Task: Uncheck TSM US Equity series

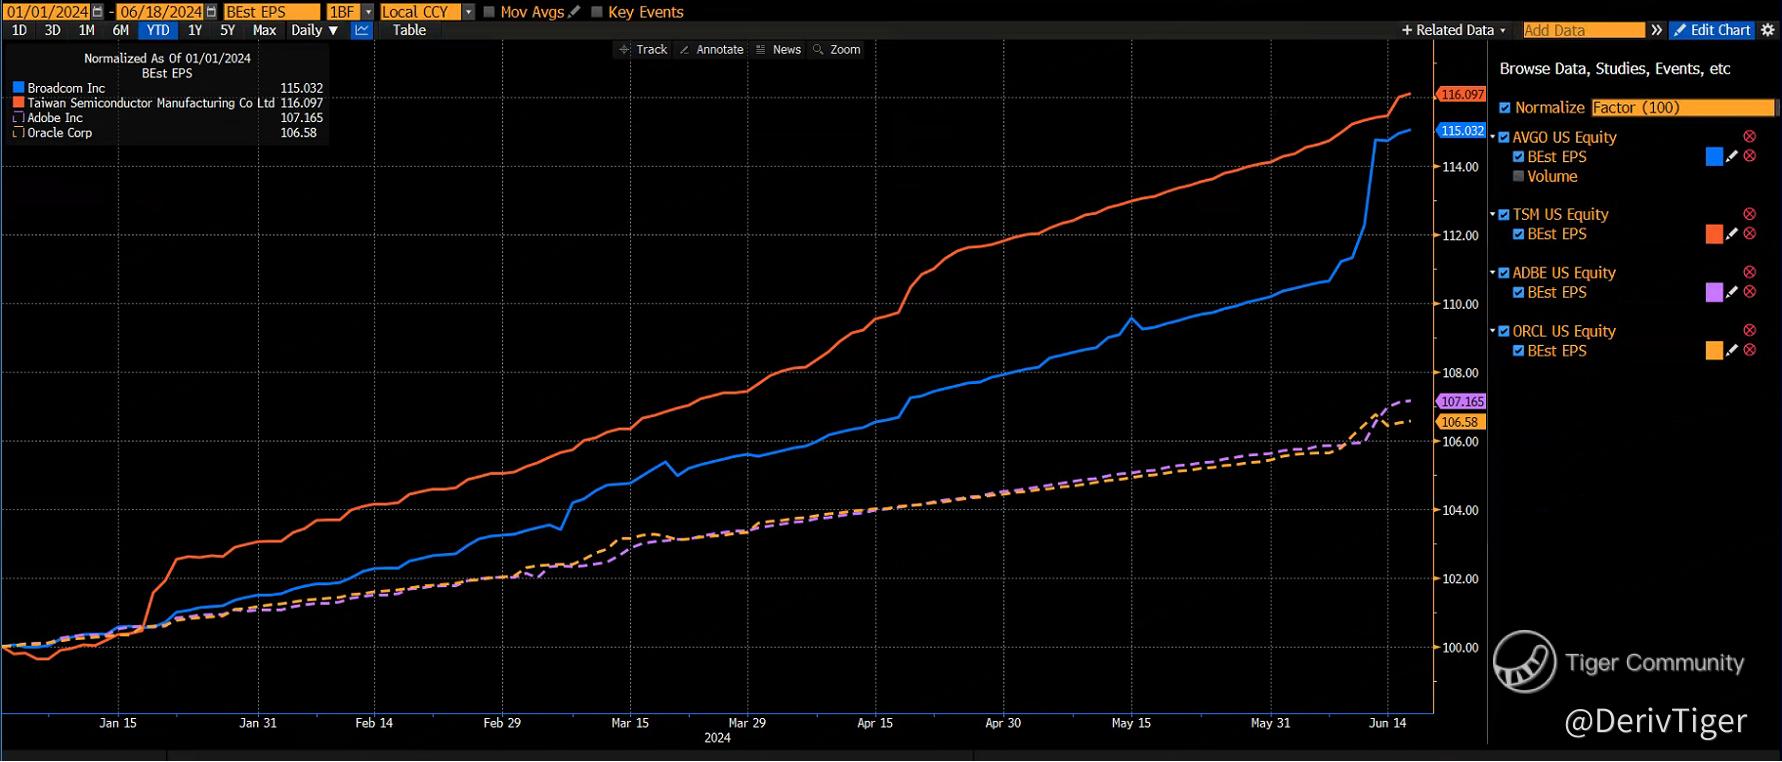Action: point(1504,214)
